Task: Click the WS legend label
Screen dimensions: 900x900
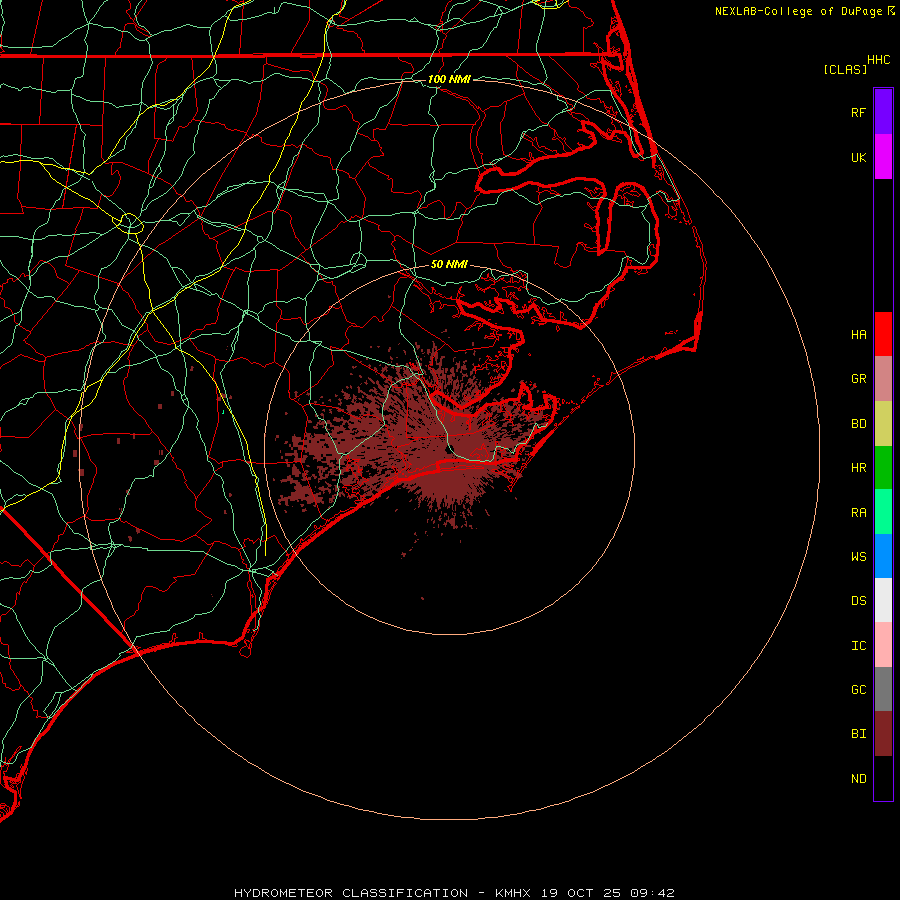Action: [x=859, y=556]
